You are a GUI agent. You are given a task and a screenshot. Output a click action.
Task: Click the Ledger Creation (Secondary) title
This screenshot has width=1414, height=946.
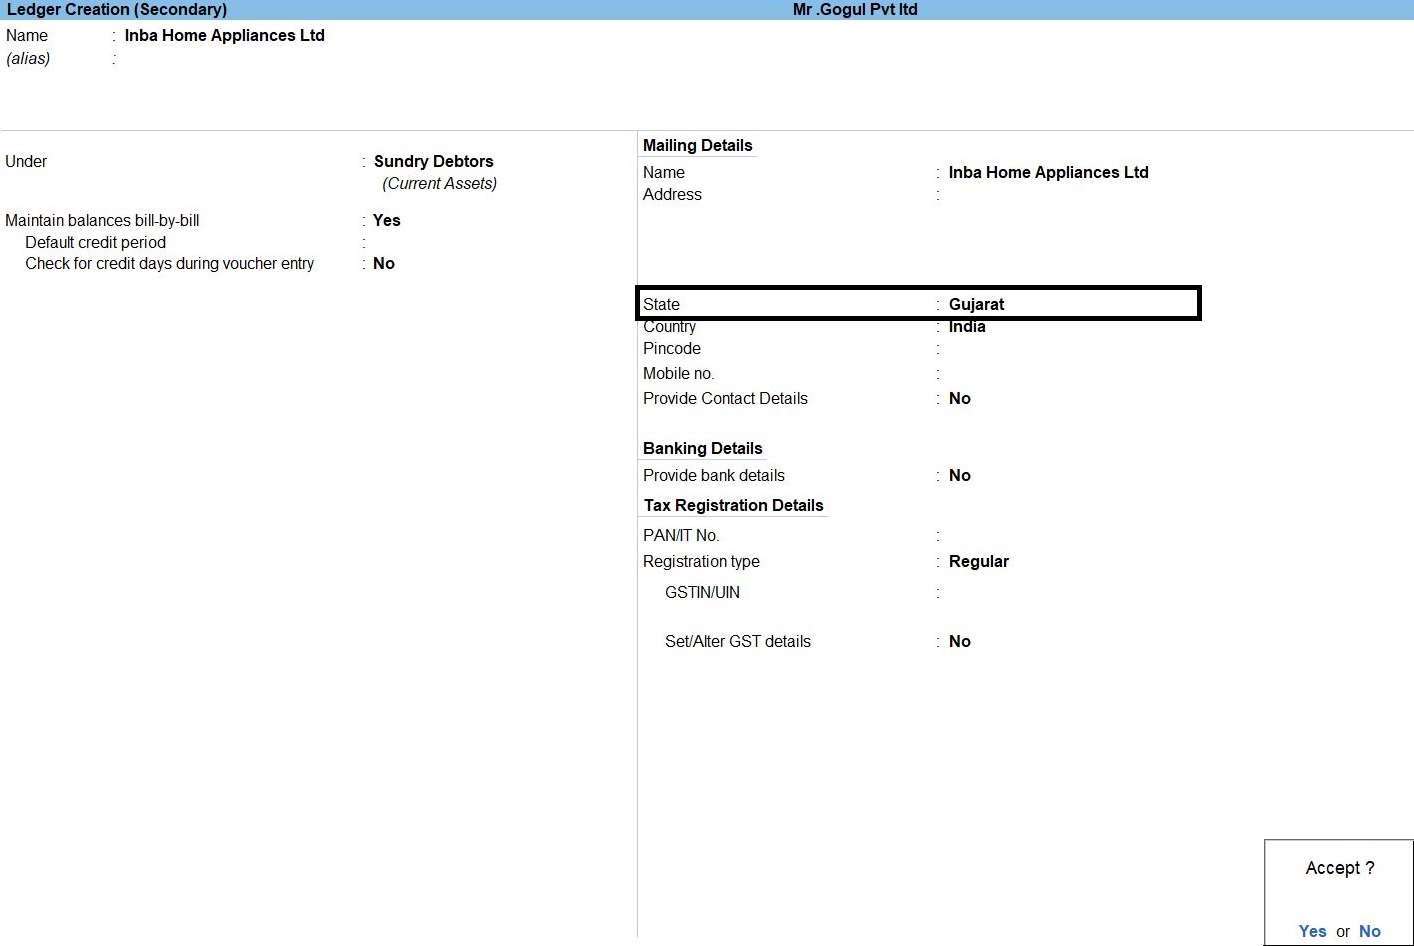point(116,9)
